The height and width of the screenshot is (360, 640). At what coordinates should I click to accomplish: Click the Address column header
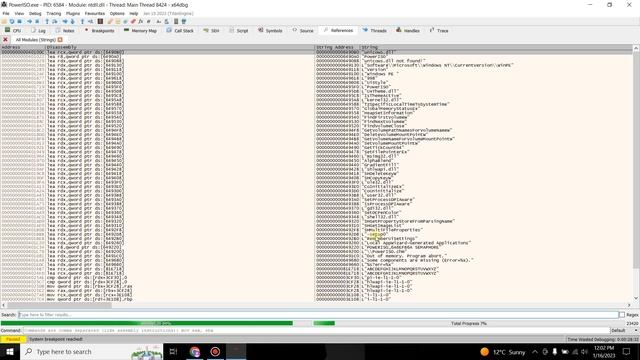point(23,47)
